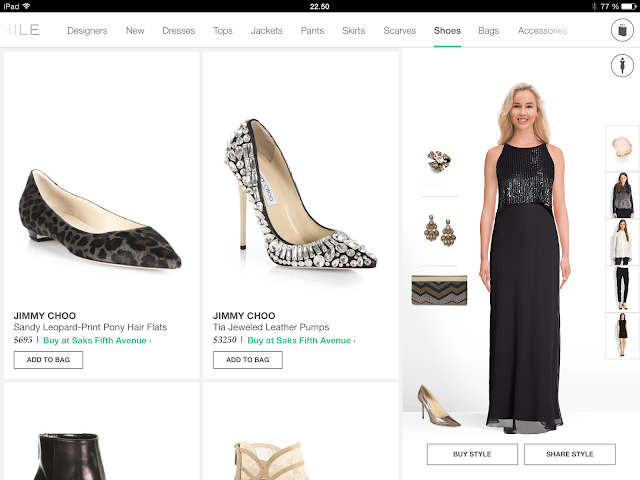
Task: Select the chandelier earrings in outfit
Action: (x=440, y=231)
